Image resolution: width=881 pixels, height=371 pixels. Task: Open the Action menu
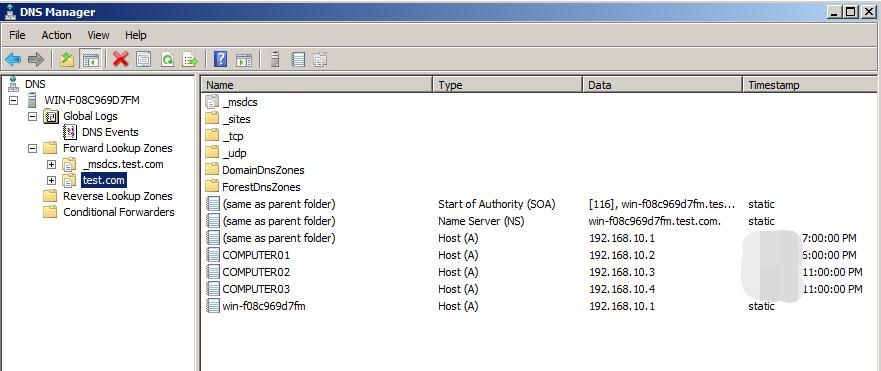click(x=56, y=35)
